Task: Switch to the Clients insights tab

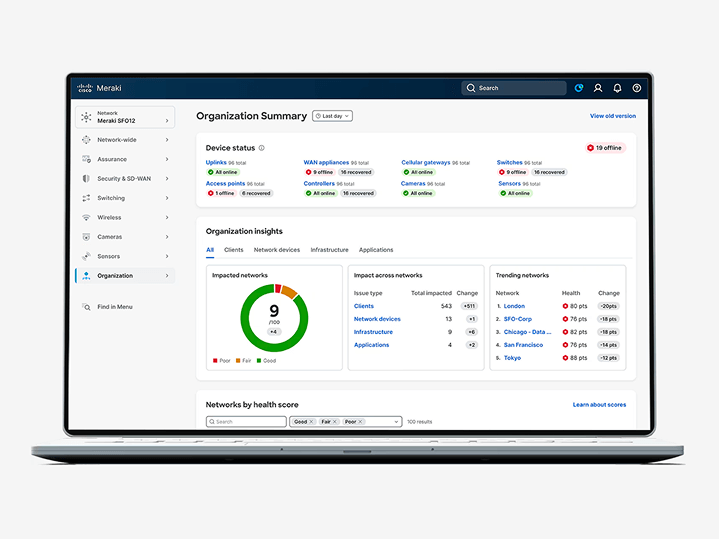Action: click(233, 250)
